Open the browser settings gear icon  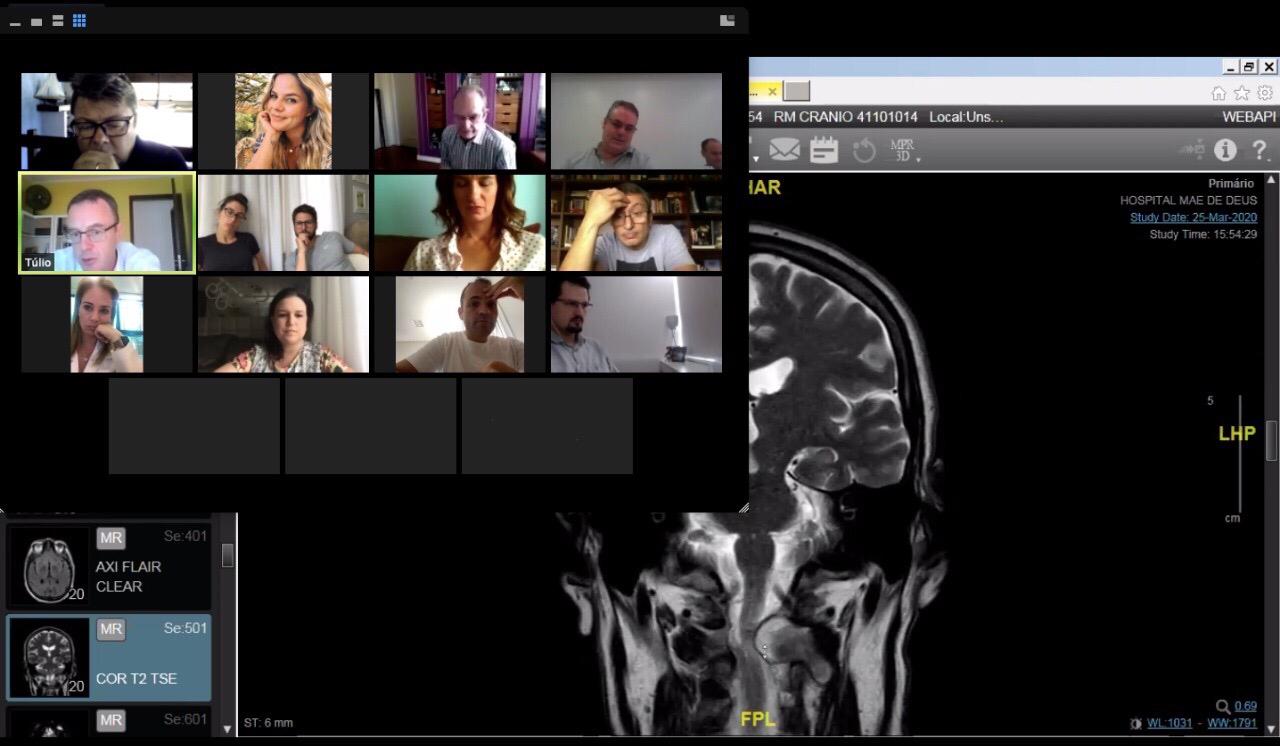(1265, 93)
